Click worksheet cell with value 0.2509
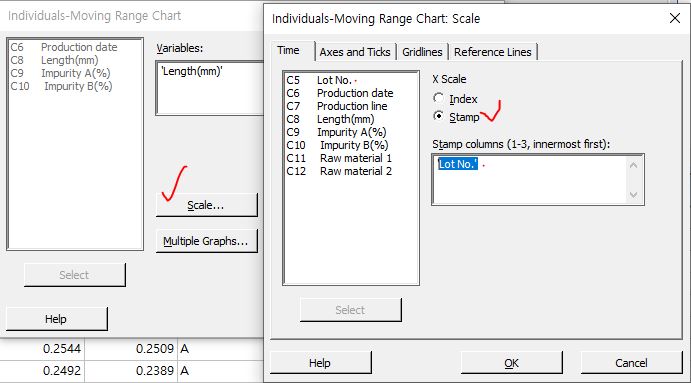The width and height of the screenshot is (691, 383). (x=131, y=349)
